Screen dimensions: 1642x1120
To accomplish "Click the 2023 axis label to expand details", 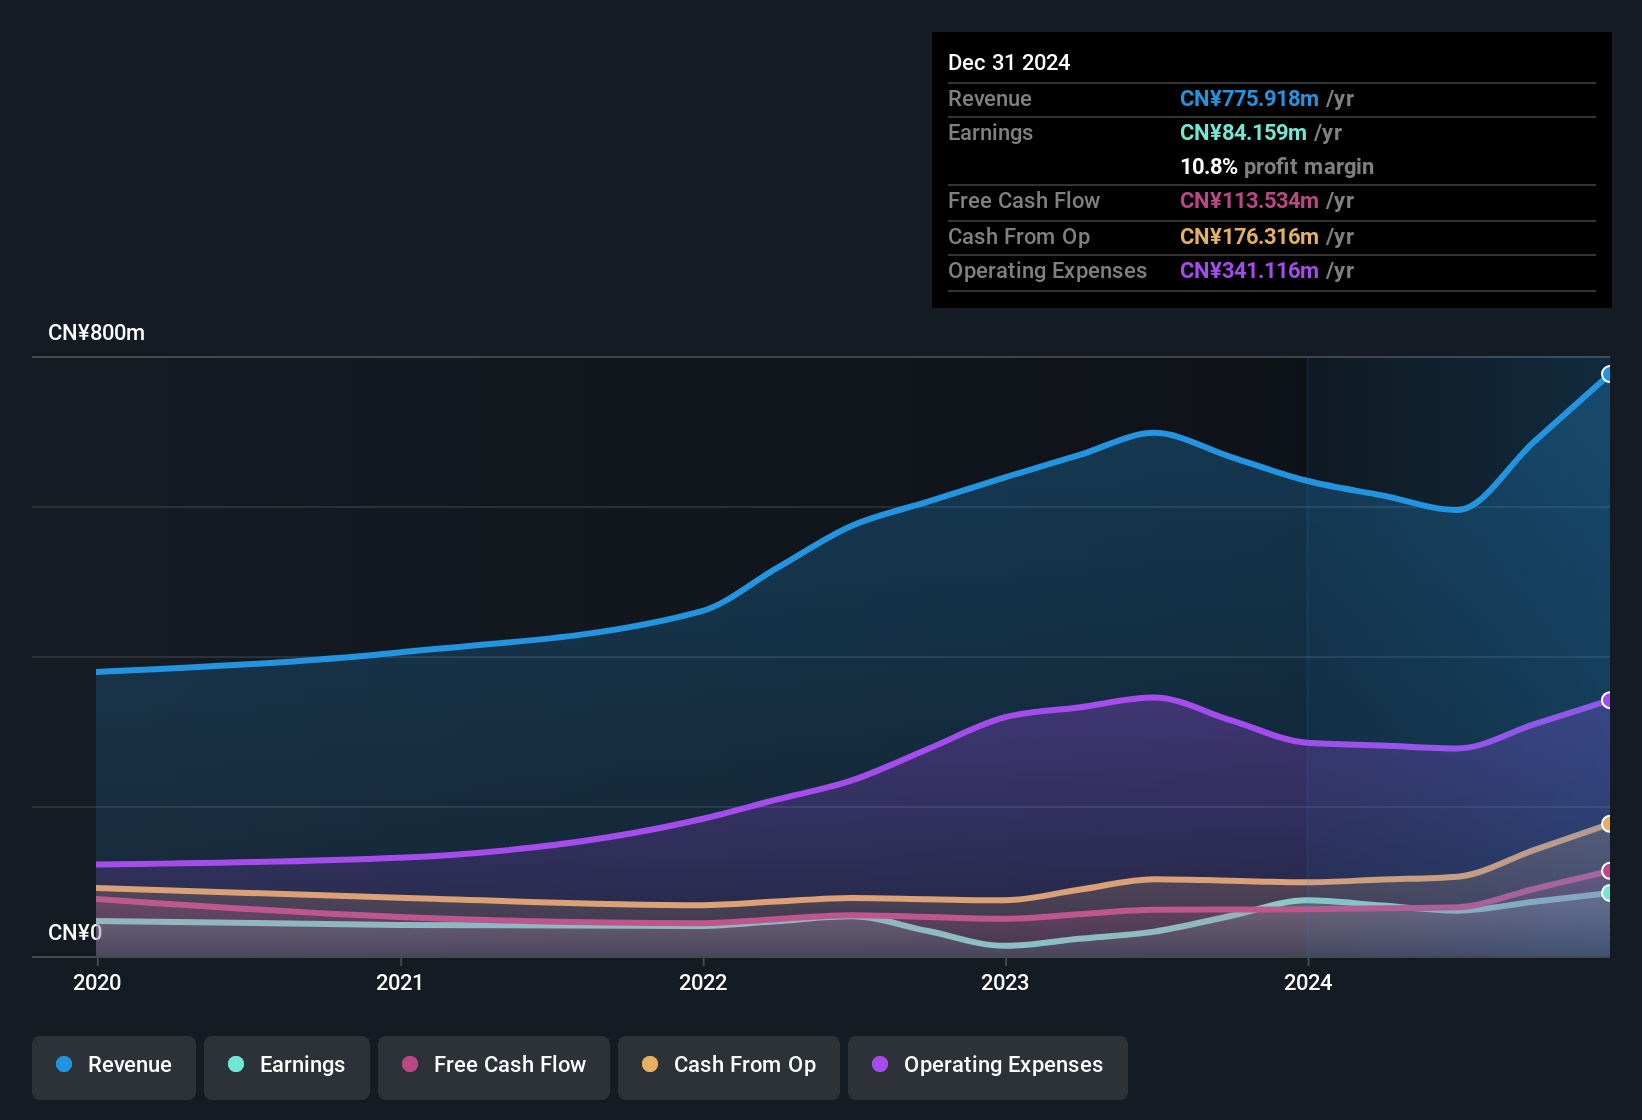I will point(1007,983).
